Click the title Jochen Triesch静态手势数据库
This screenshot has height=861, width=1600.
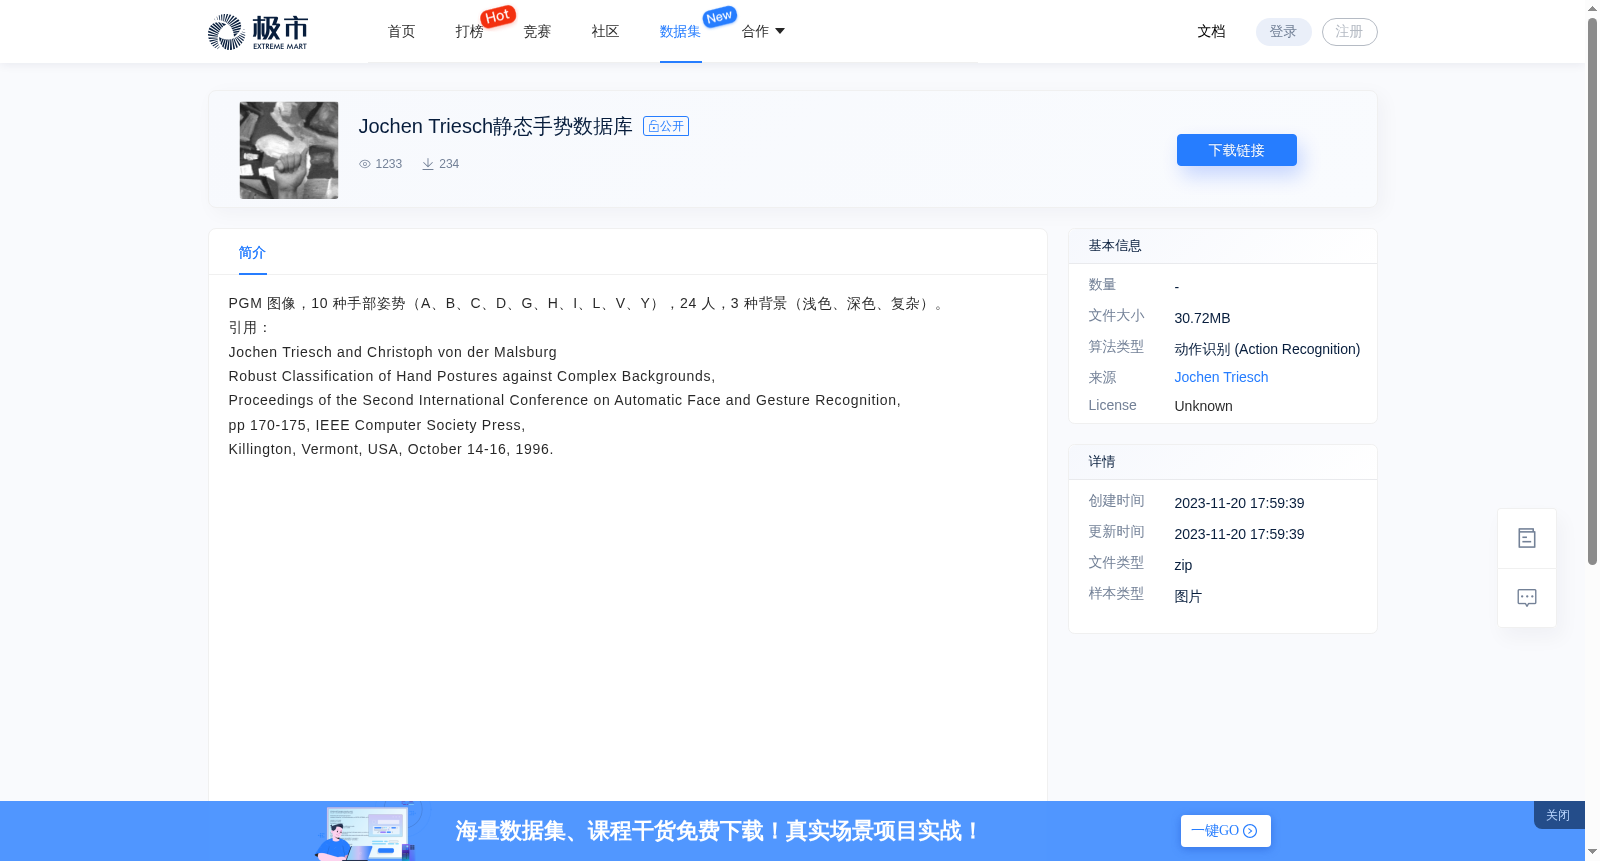tap(495, 126)
